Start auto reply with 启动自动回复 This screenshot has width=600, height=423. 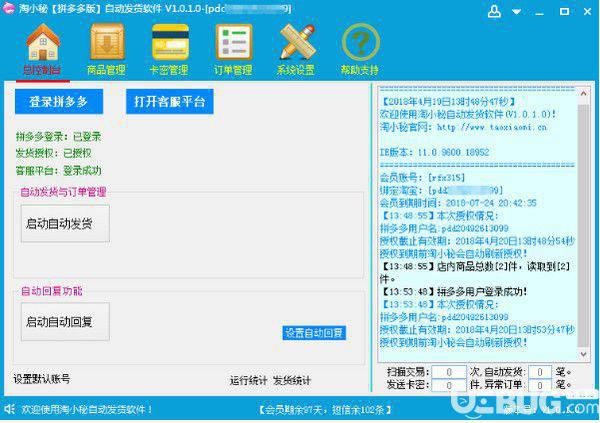point(65,322)
